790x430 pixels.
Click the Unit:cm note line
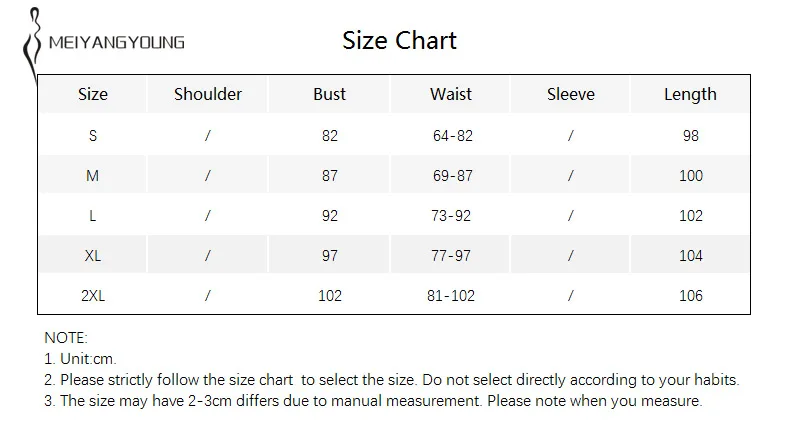(80, 359)
